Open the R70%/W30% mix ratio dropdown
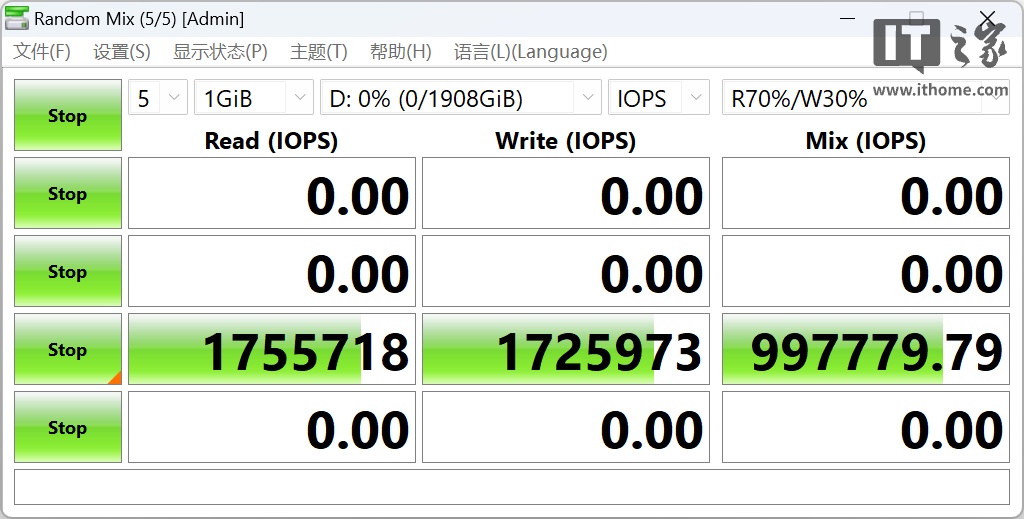This screenshot has height=519, width=1024. click(865, 98)
